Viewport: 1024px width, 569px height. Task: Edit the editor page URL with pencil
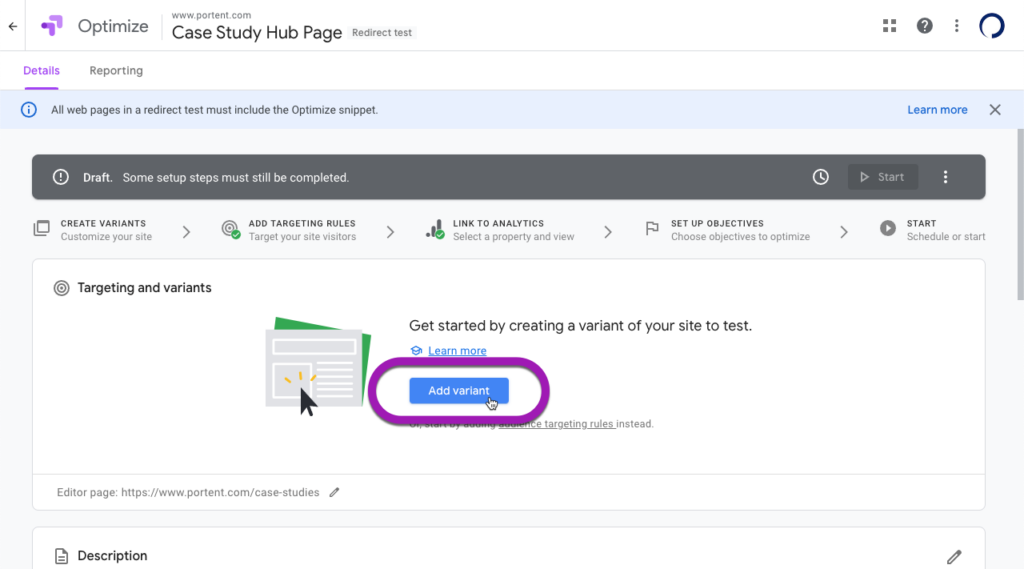[x=334, y=493]
